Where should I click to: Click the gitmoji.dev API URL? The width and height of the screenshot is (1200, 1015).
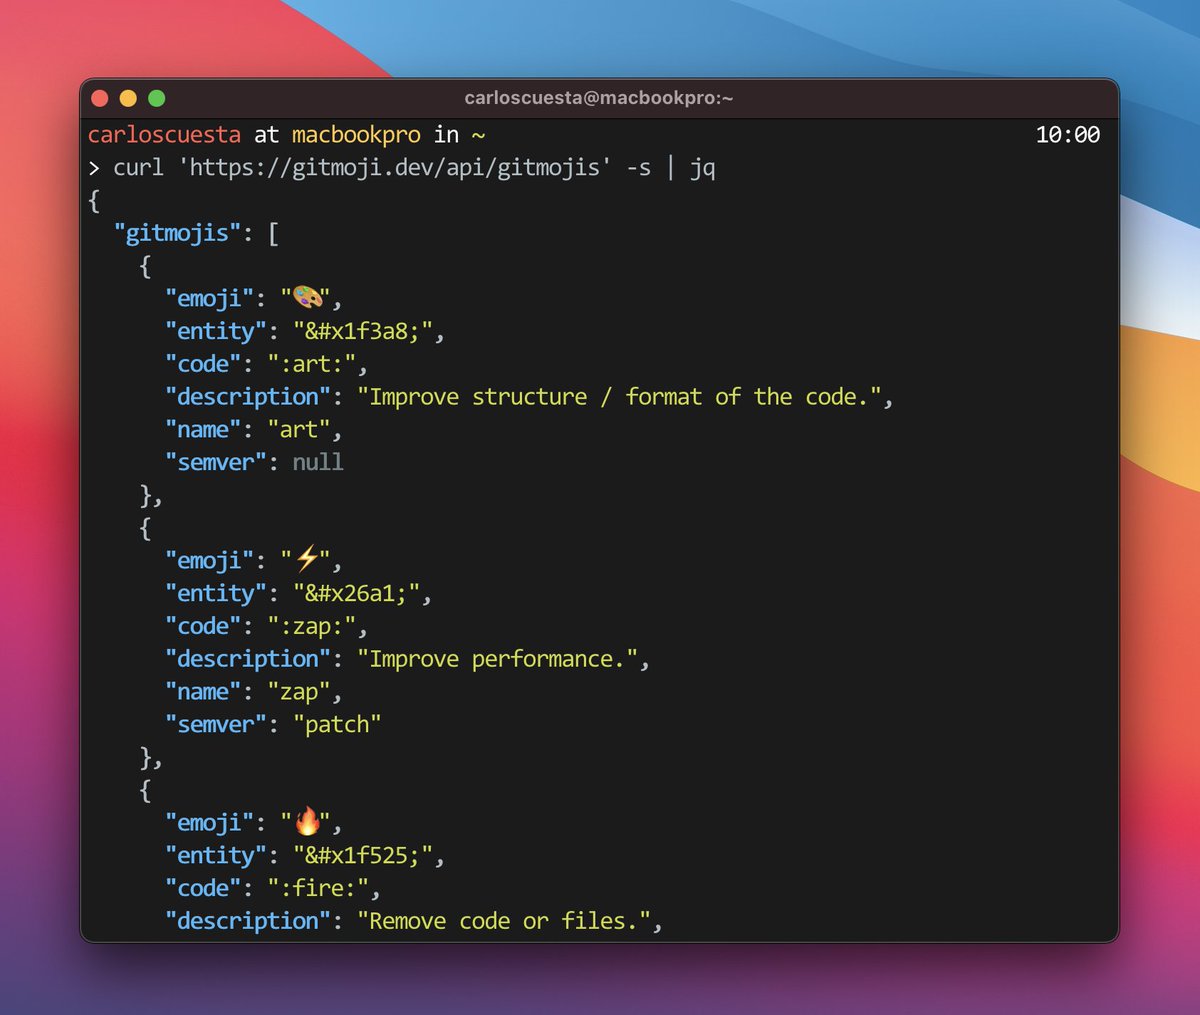point(395,168)
